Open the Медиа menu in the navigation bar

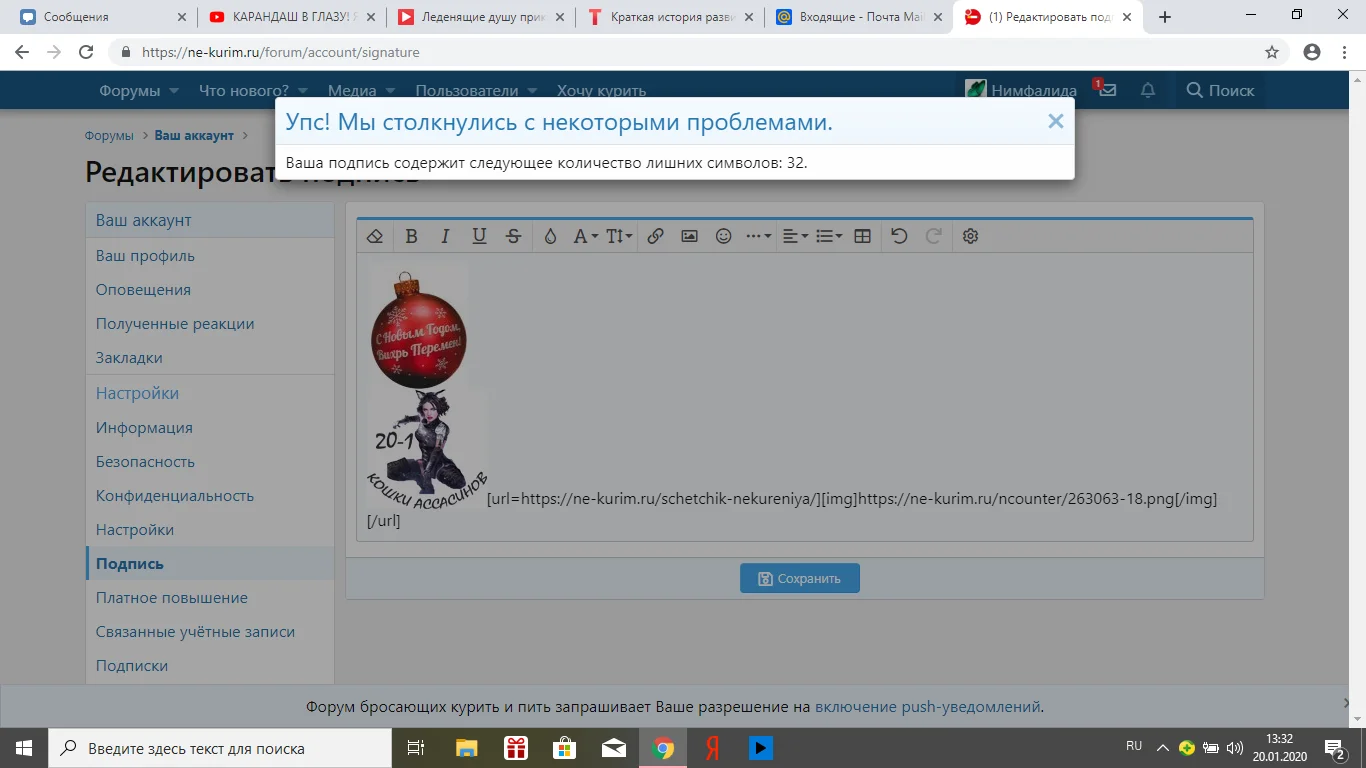[353, 90]
